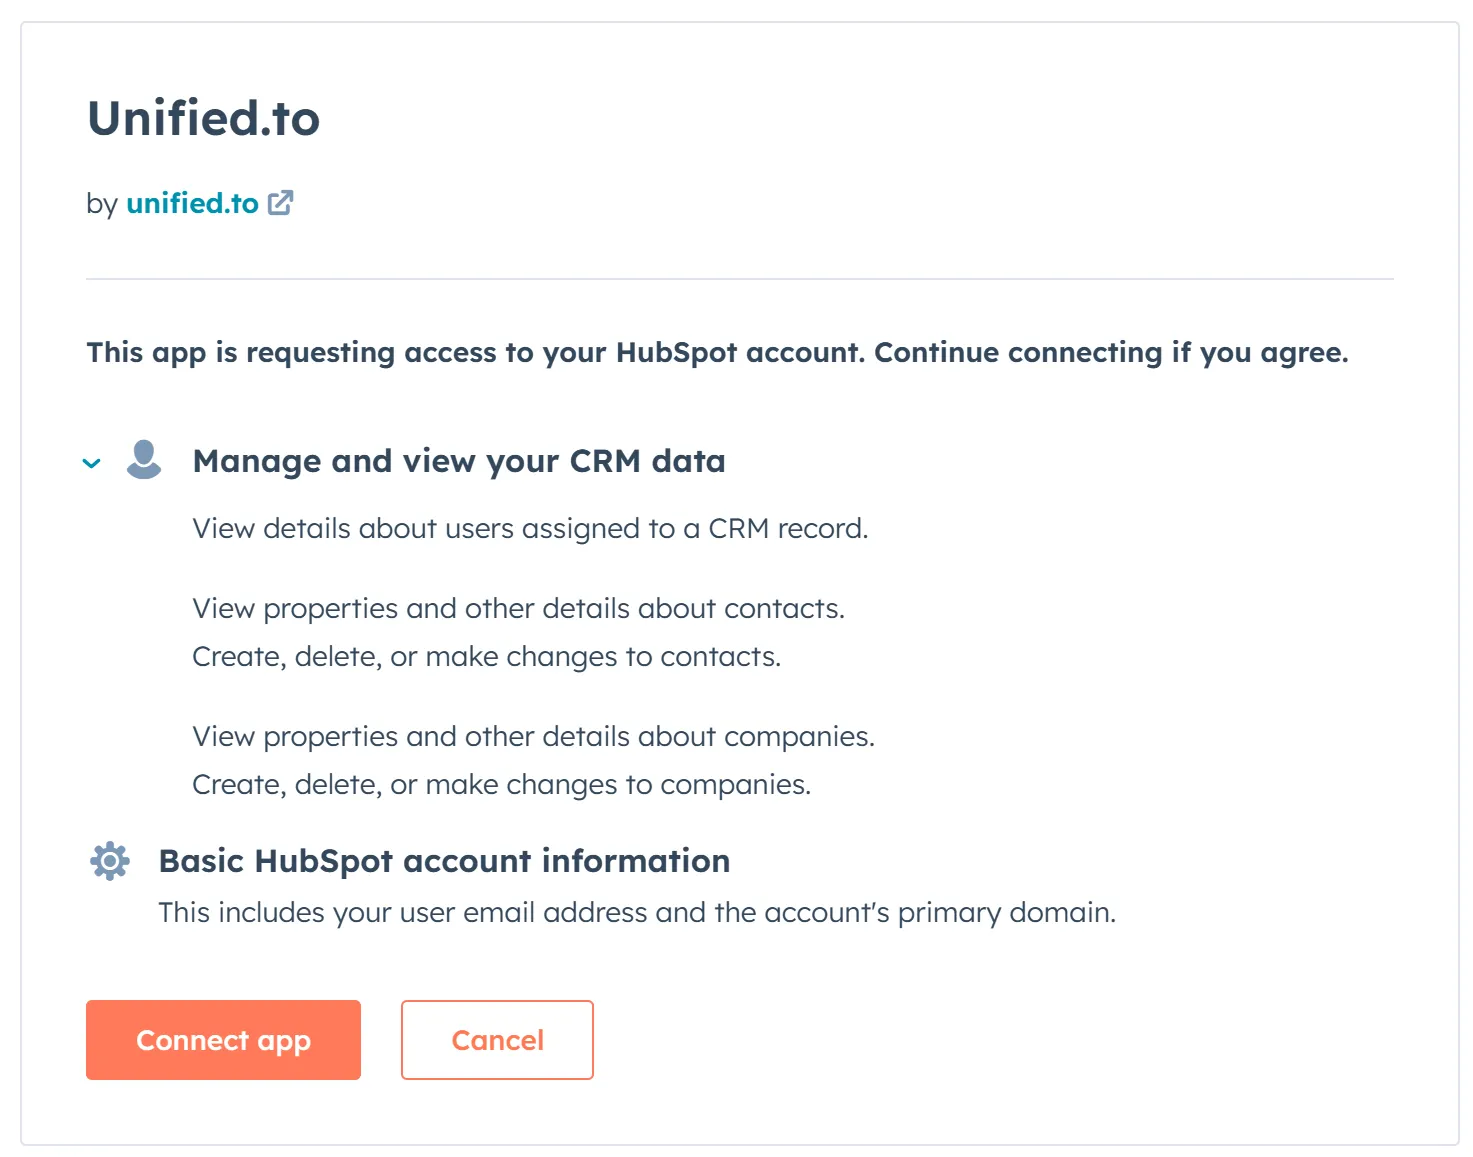Select the "Basic HubSpot account information" heading
1473x1157 pixels.
(x=444, y=861)
